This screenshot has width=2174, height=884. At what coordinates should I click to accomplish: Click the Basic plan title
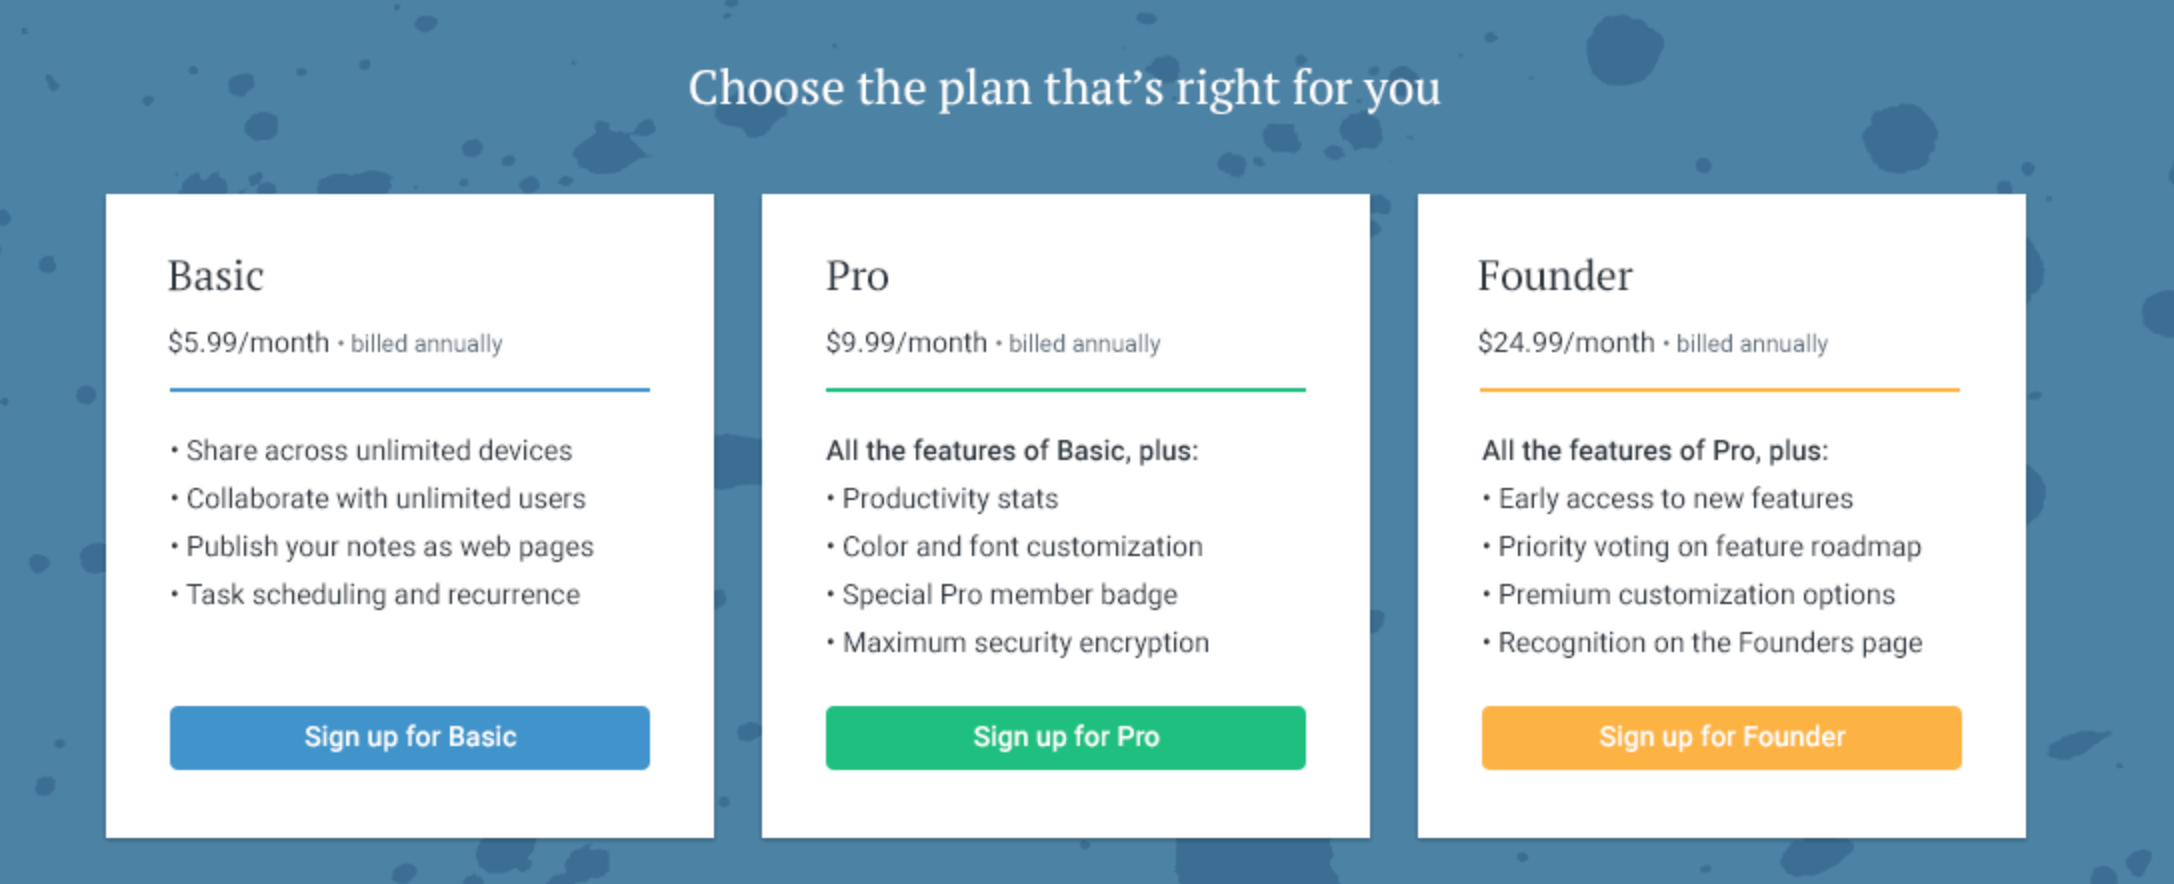point(215,276)
